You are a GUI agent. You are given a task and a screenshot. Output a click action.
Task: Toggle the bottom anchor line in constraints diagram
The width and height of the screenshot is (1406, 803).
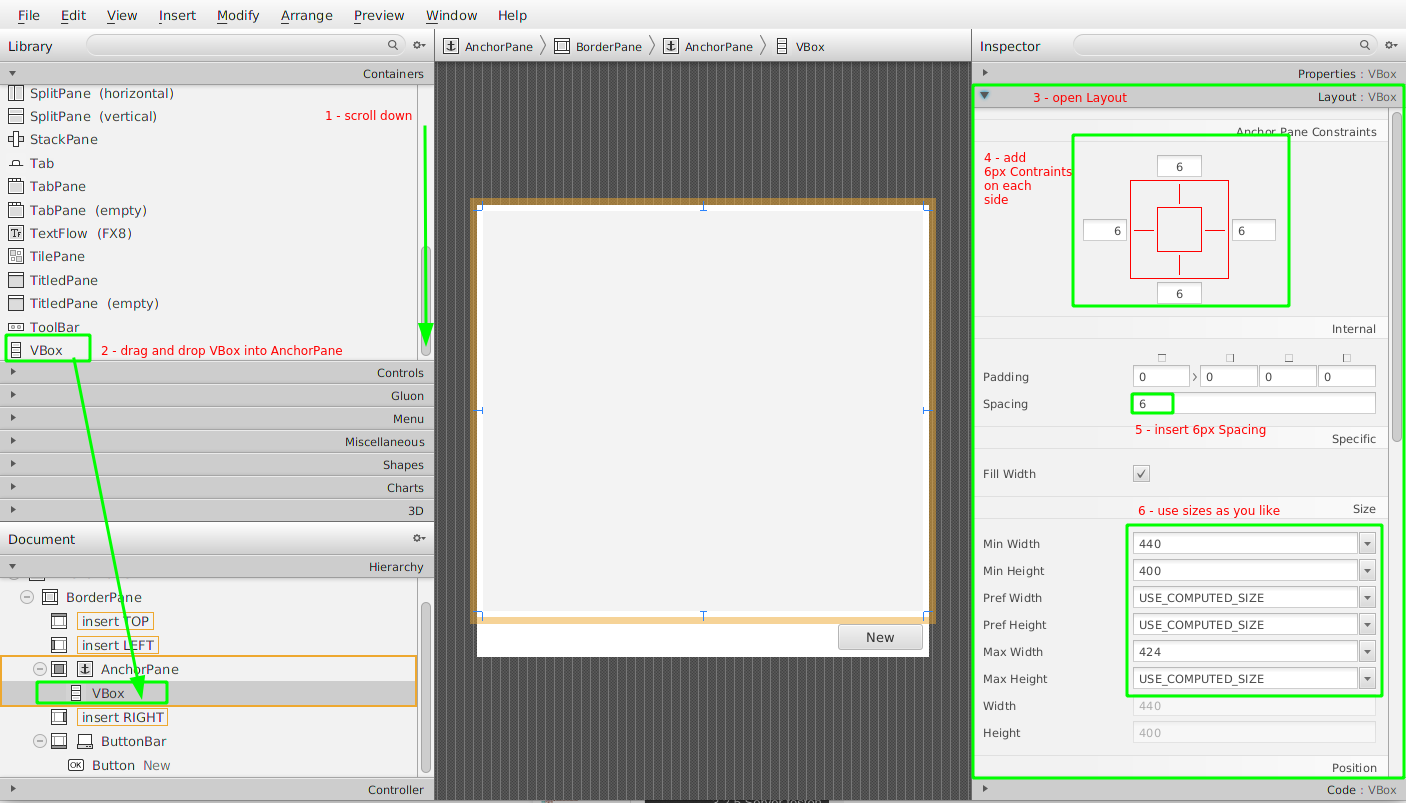[1179, 265]
